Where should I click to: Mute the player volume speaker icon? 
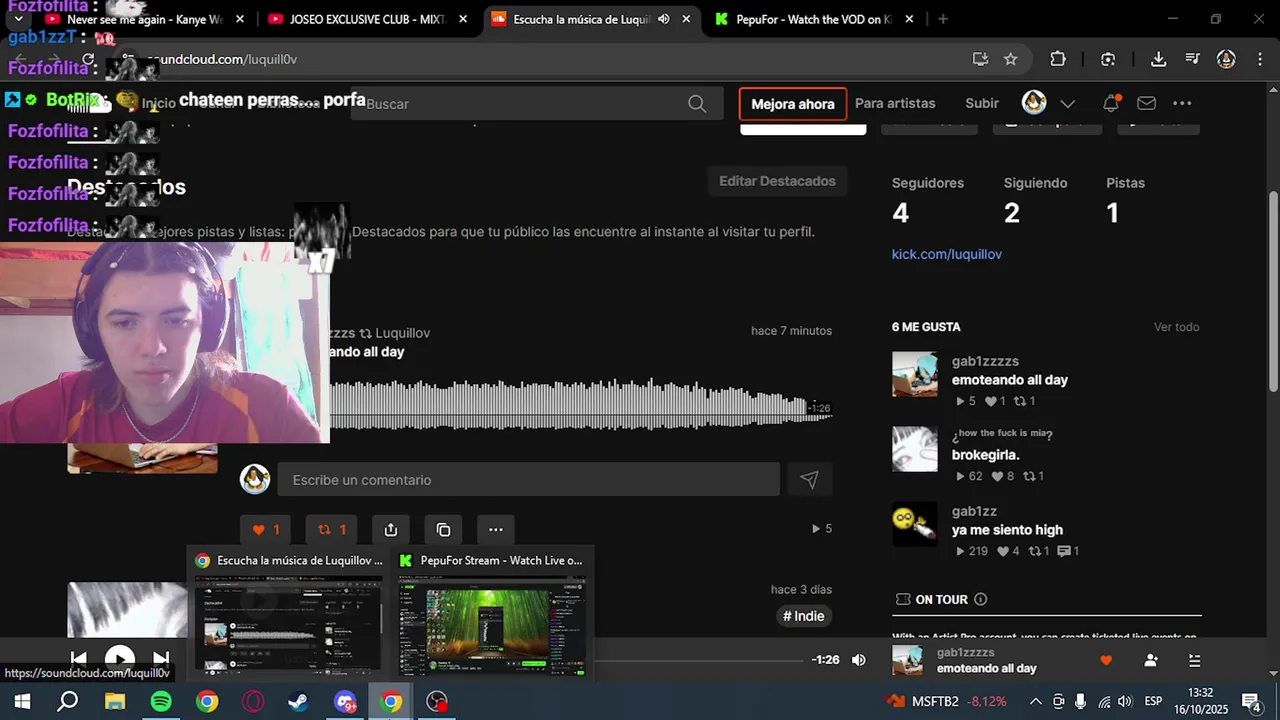(859, 660)
